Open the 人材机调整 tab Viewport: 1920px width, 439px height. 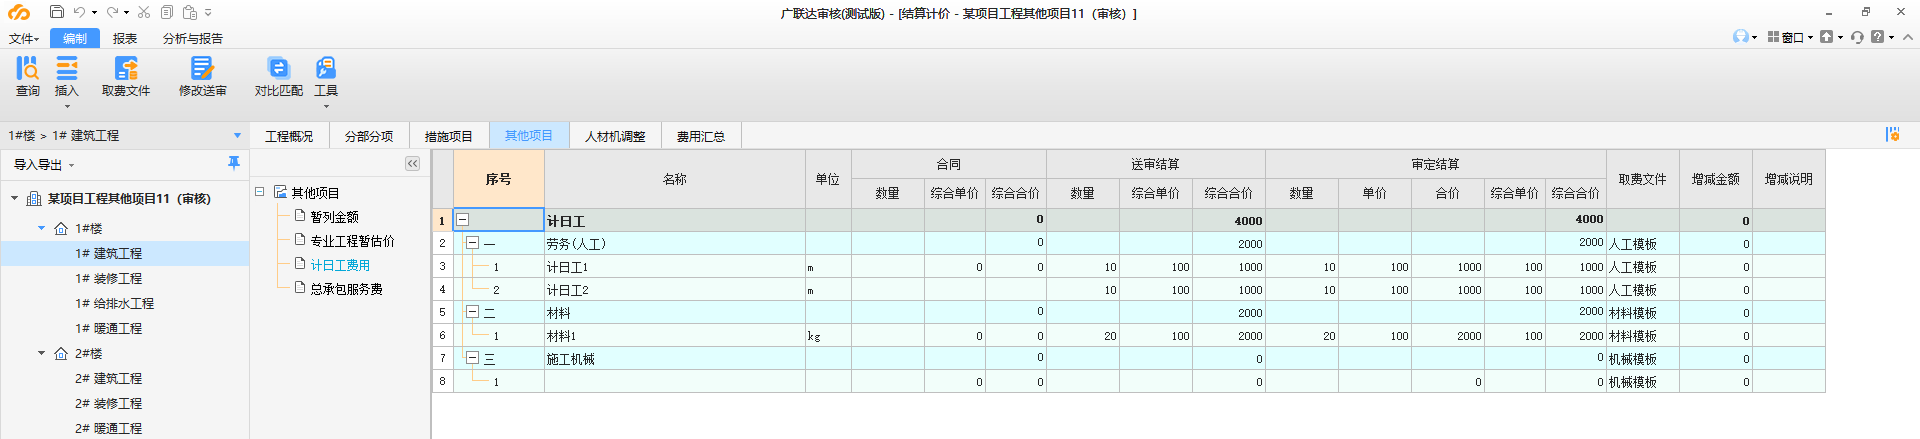614,136
